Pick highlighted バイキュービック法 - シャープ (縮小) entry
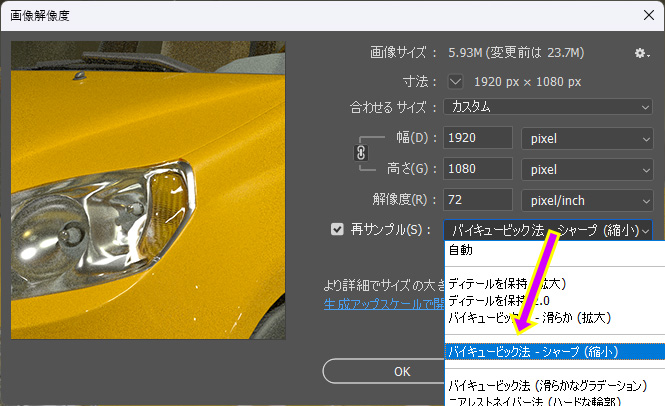The image size is (665, 406). click(533, 351)
